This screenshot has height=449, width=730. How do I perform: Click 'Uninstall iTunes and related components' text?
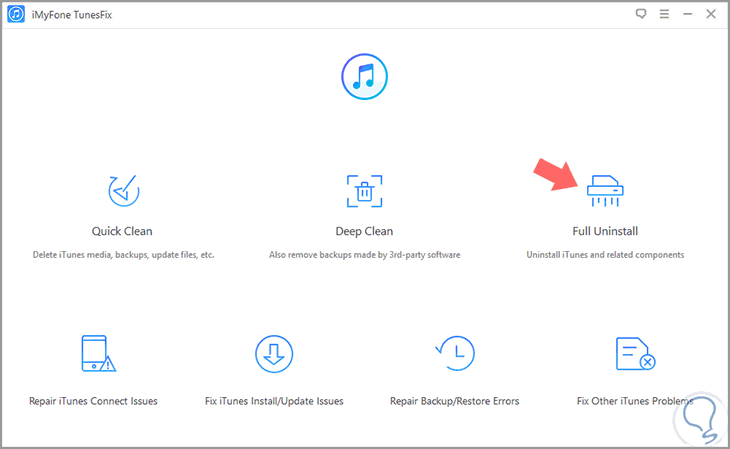tap(605, 255)
